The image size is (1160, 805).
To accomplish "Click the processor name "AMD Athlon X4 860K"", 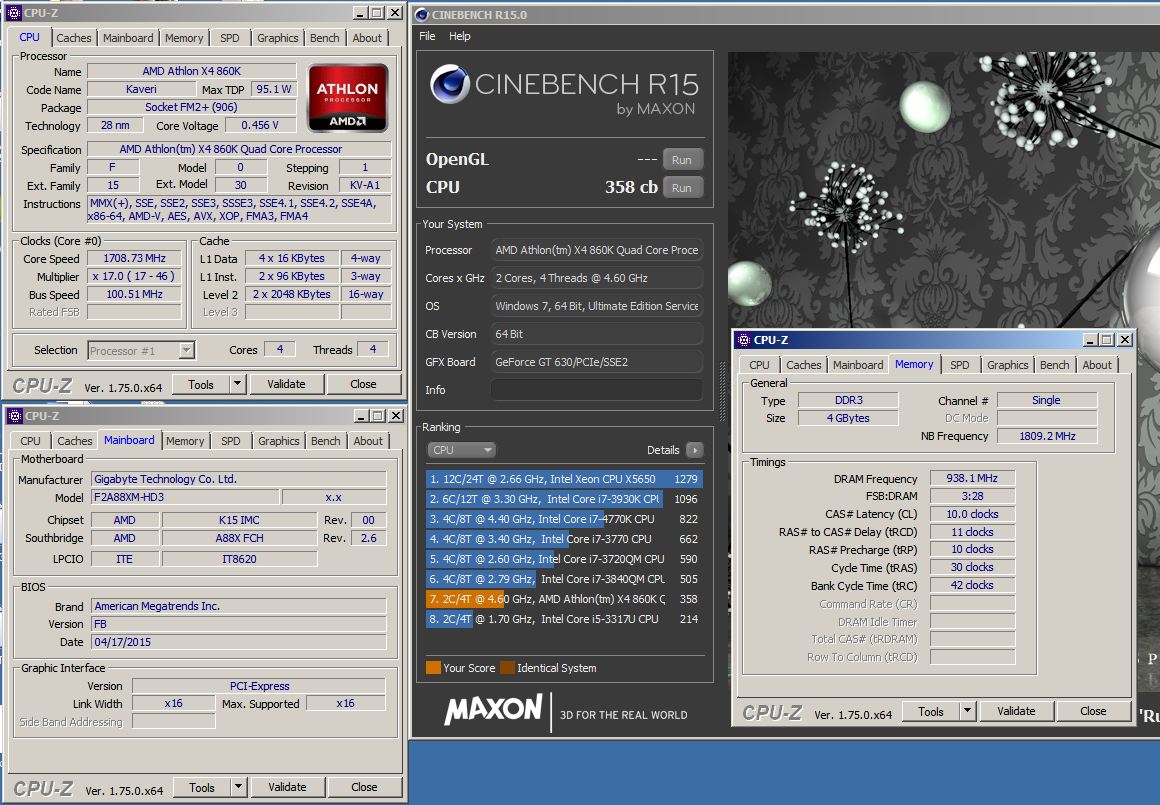I will pyautogui.click(x=192, y=71).
